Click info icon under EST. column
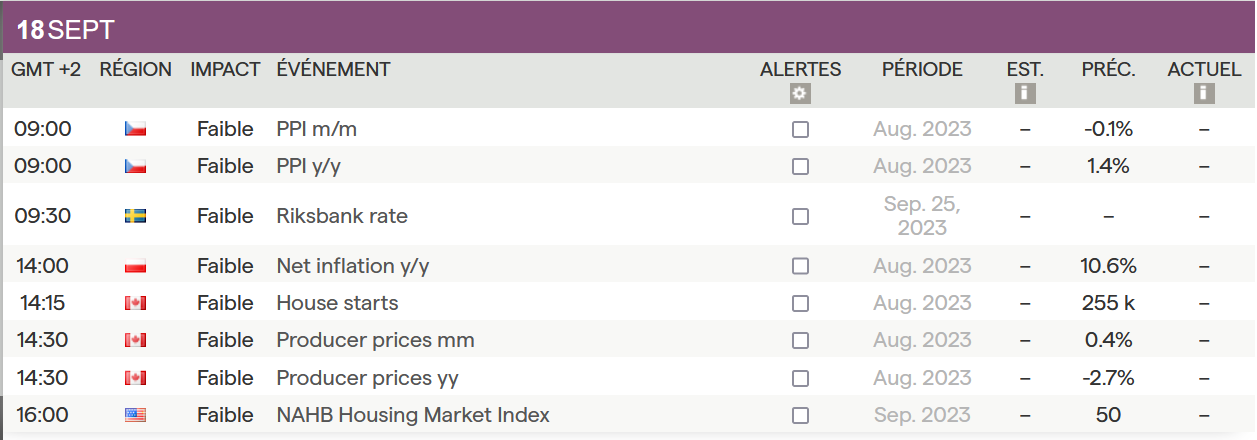The width and height of the screenshot is (1257, 440). click(x=1025, y=93)
